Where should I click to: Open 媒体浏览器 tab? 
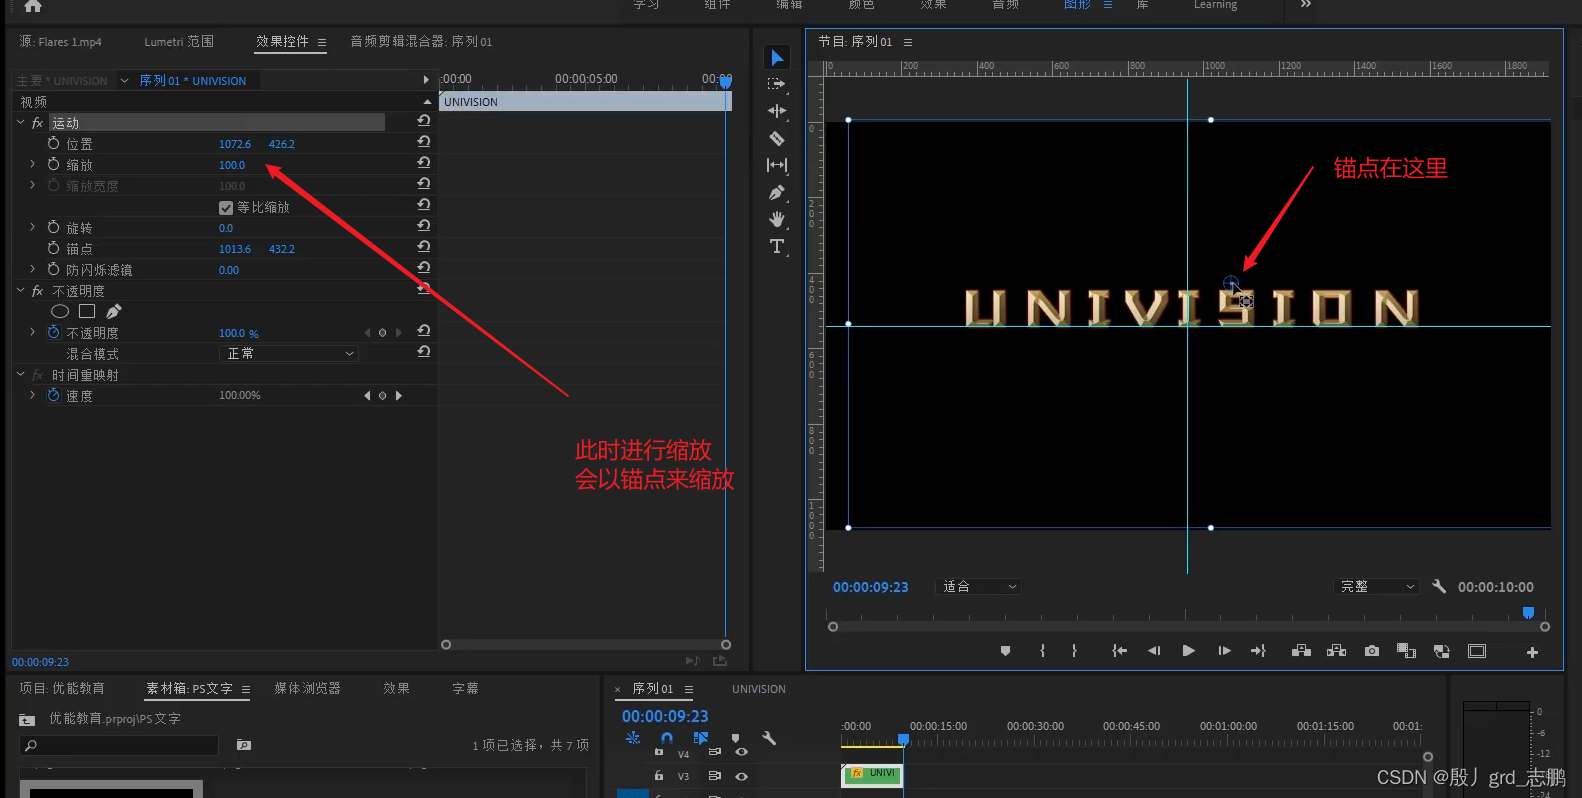308,689
